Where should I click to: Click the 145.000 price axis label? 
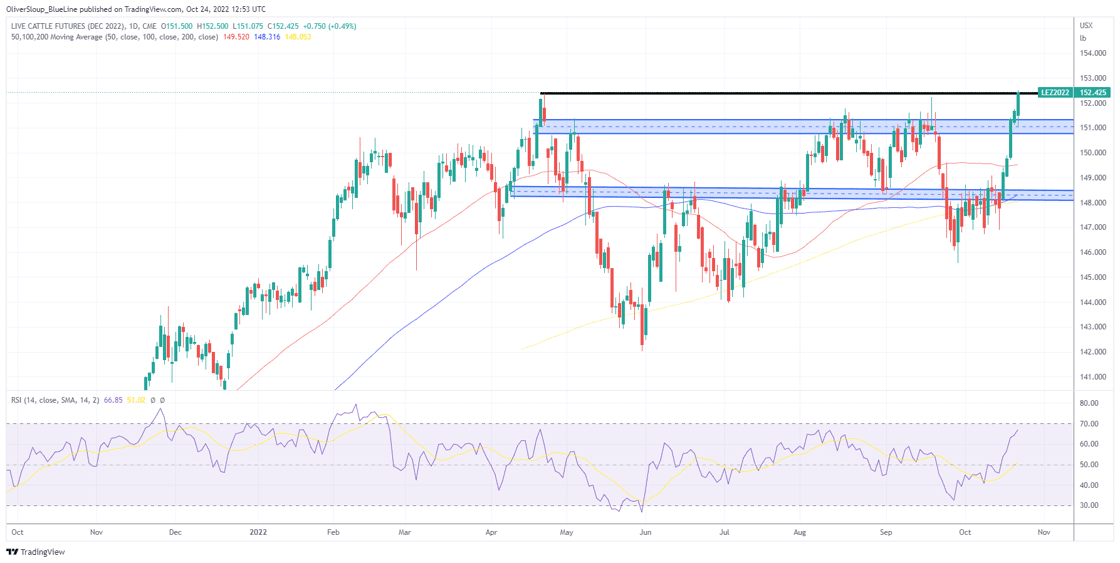[1091, 277]
